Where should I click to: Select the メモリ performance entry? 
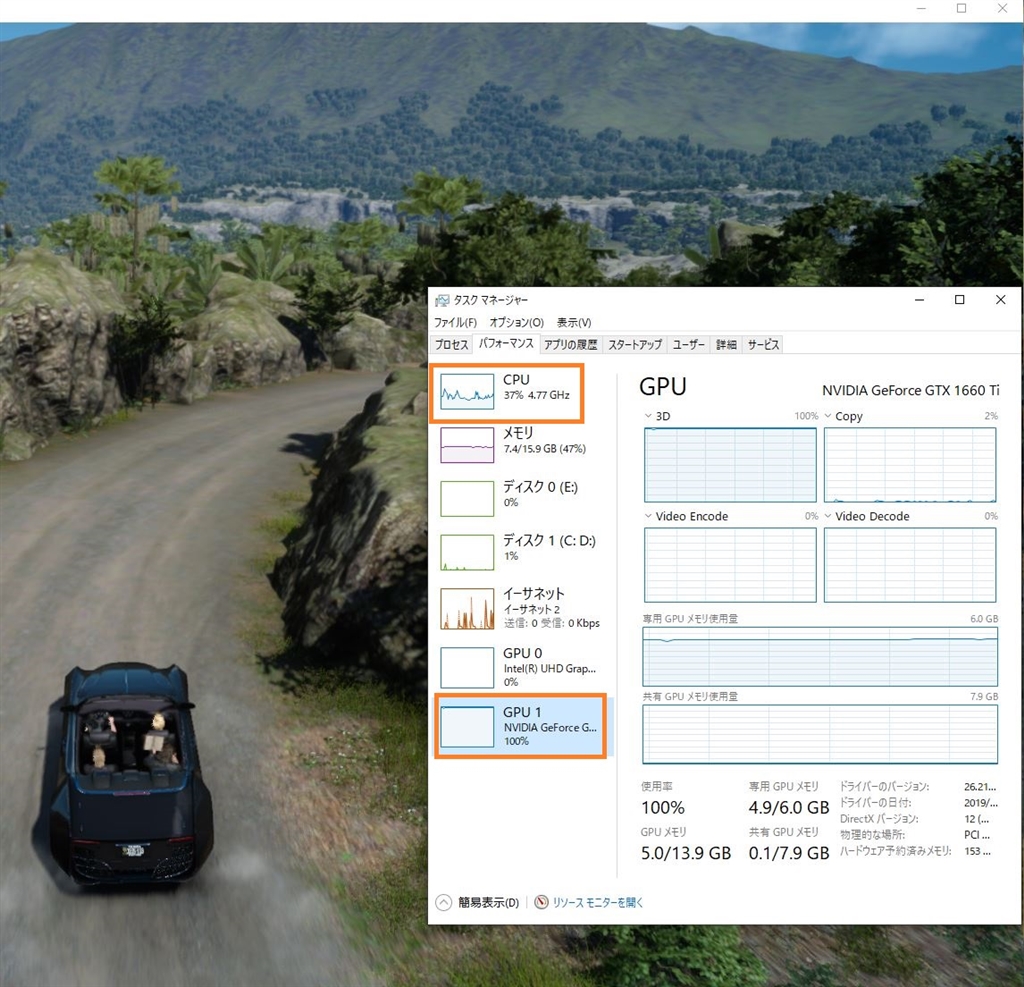521,445
